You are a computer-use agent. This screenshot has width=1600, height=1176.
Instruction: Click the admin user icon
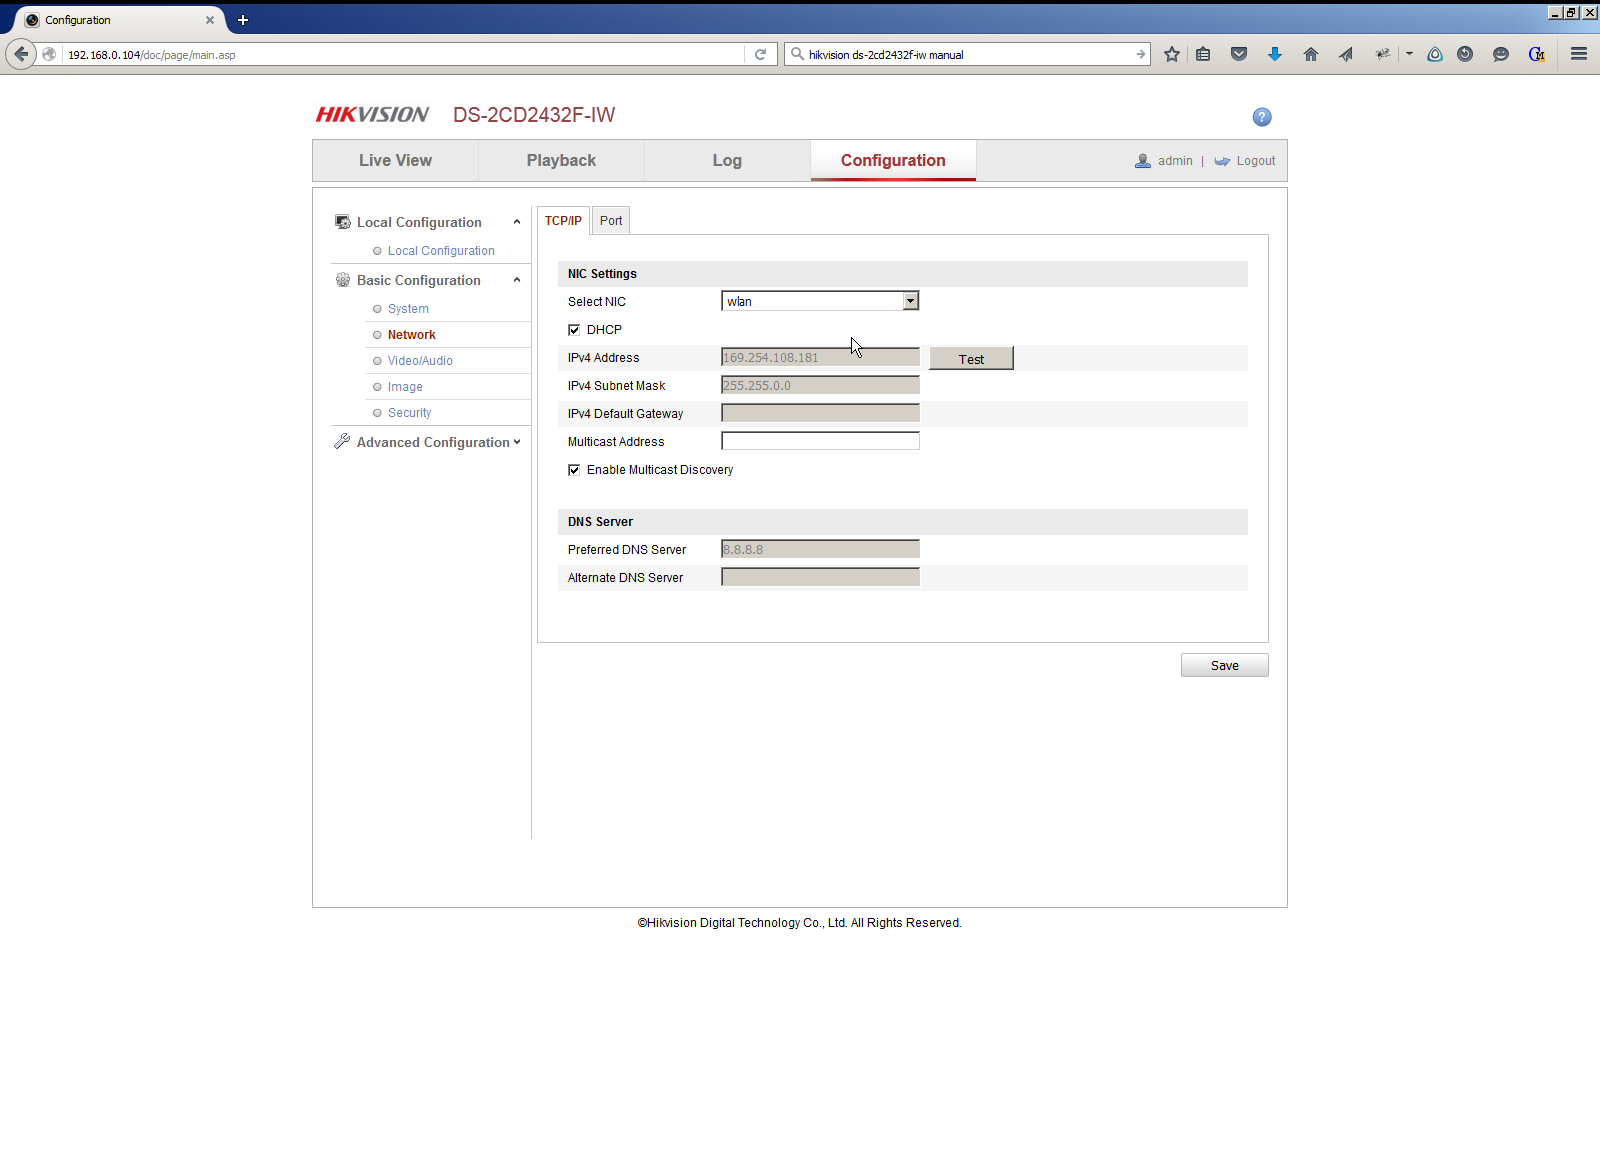tap(1143, 161)
